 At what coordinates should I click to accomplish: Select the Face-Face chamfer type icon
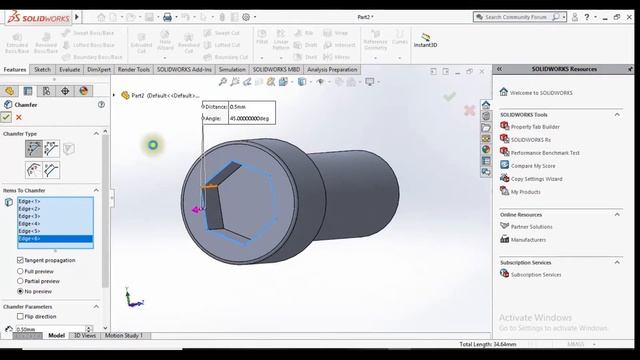click(x=51, y=170)
